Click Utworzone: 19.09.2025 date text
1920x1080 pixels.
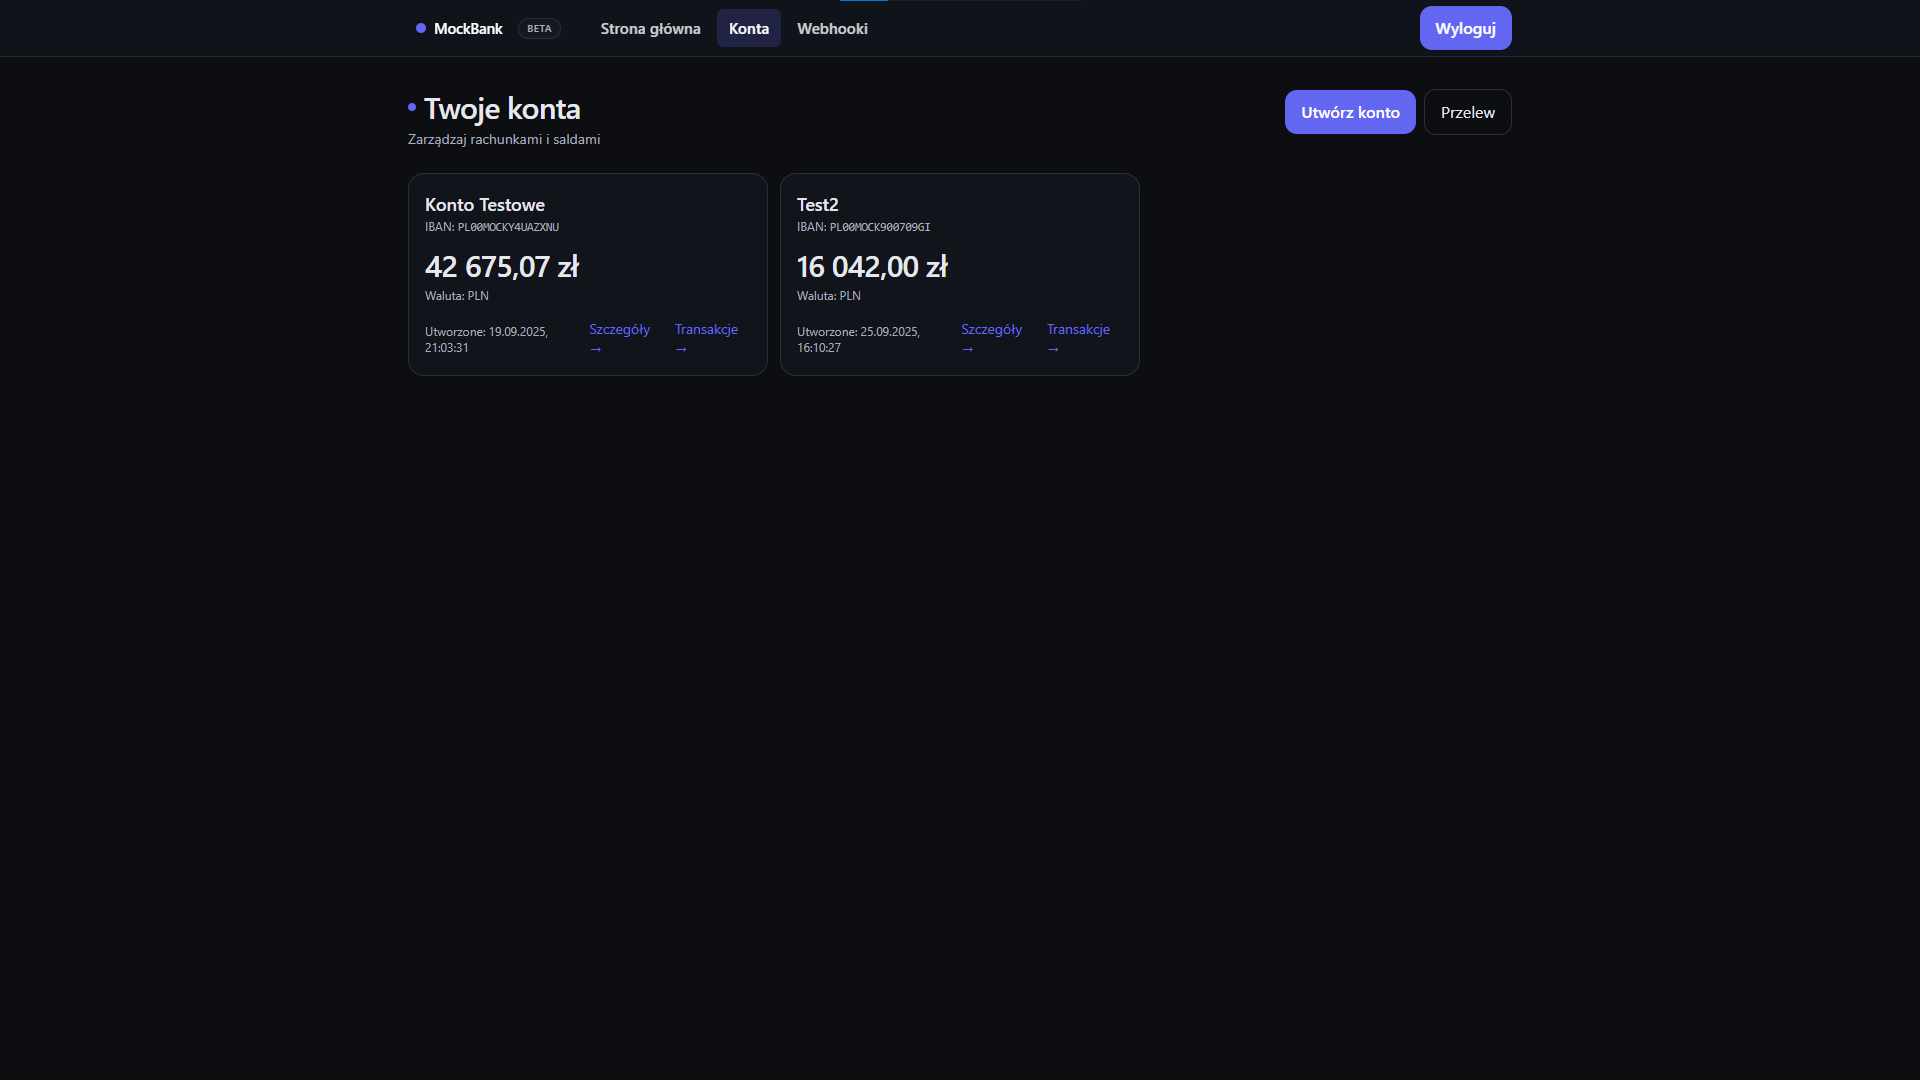[487, 339]
